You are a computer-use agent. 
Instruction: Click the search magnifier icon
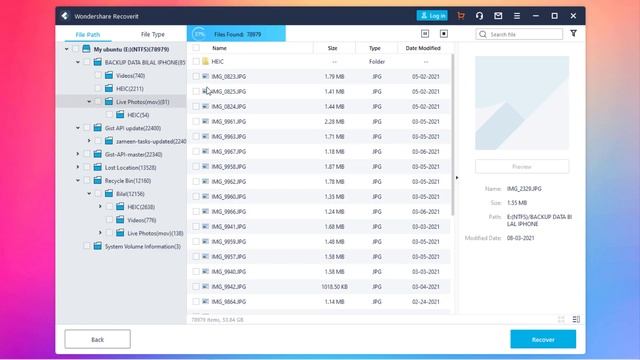483,34
